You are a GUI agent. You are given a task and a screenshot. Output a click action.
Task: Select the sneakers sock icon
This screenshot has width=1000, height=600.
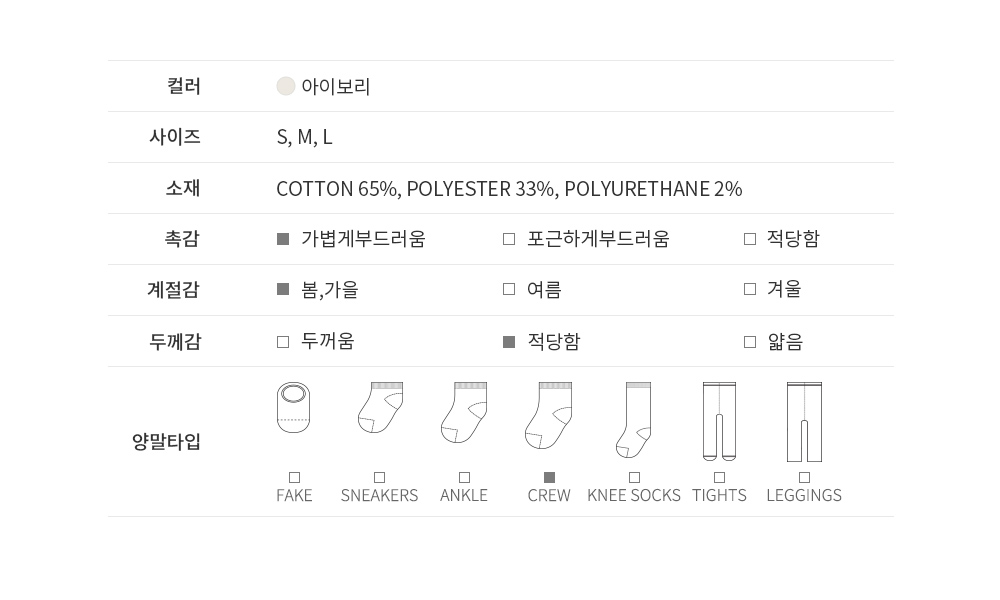click(380, 408)
